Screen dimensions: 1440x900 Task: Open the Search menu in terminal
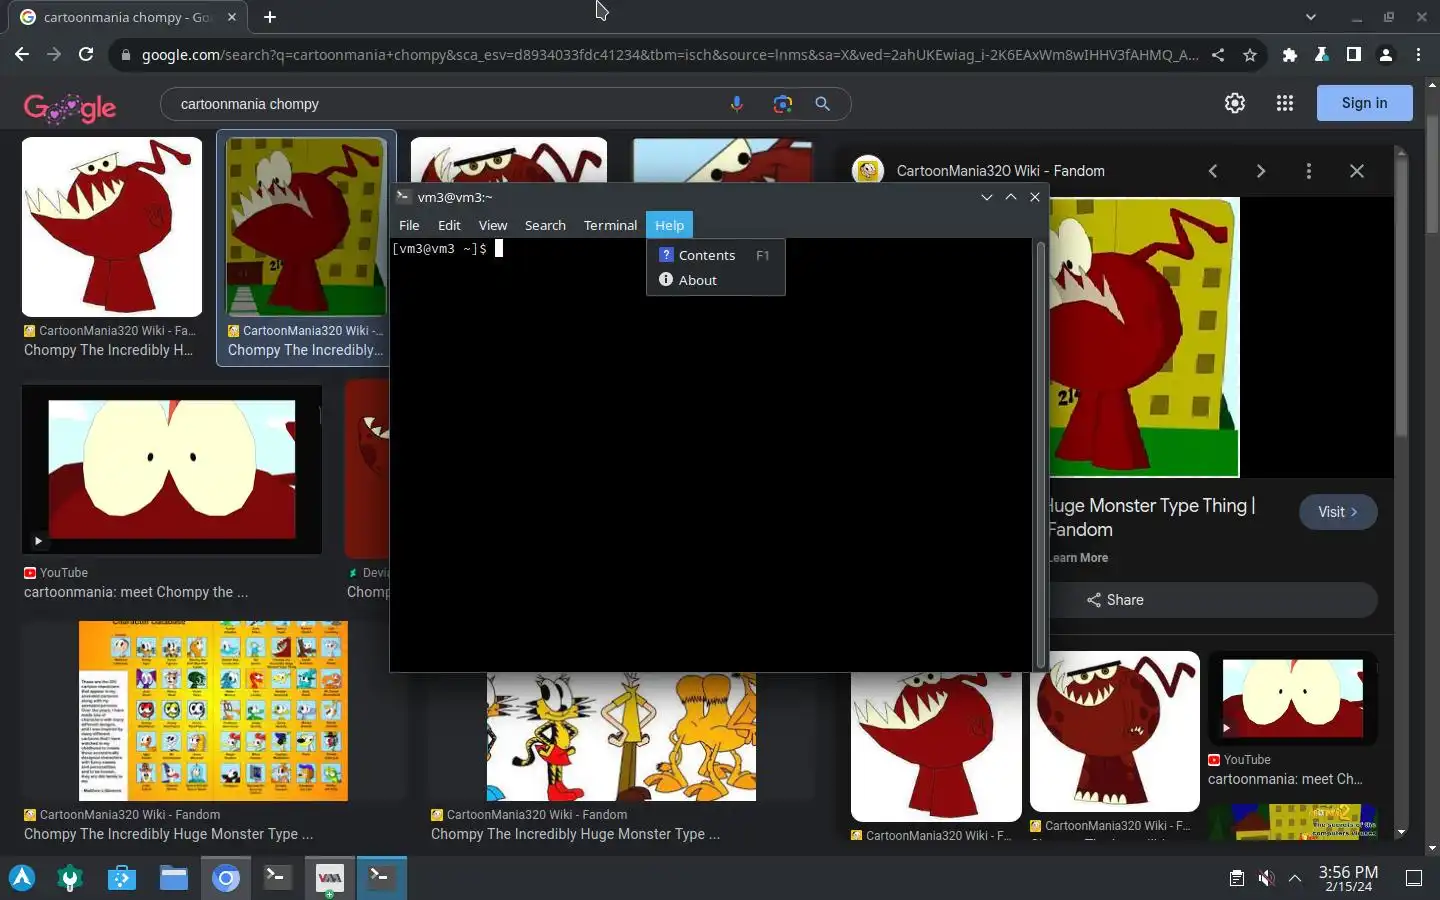pos(545,225)
